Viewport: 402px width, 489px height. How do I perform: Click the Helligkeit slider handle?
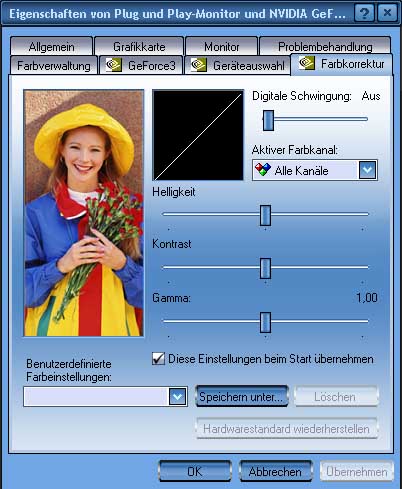coord(265,216)
